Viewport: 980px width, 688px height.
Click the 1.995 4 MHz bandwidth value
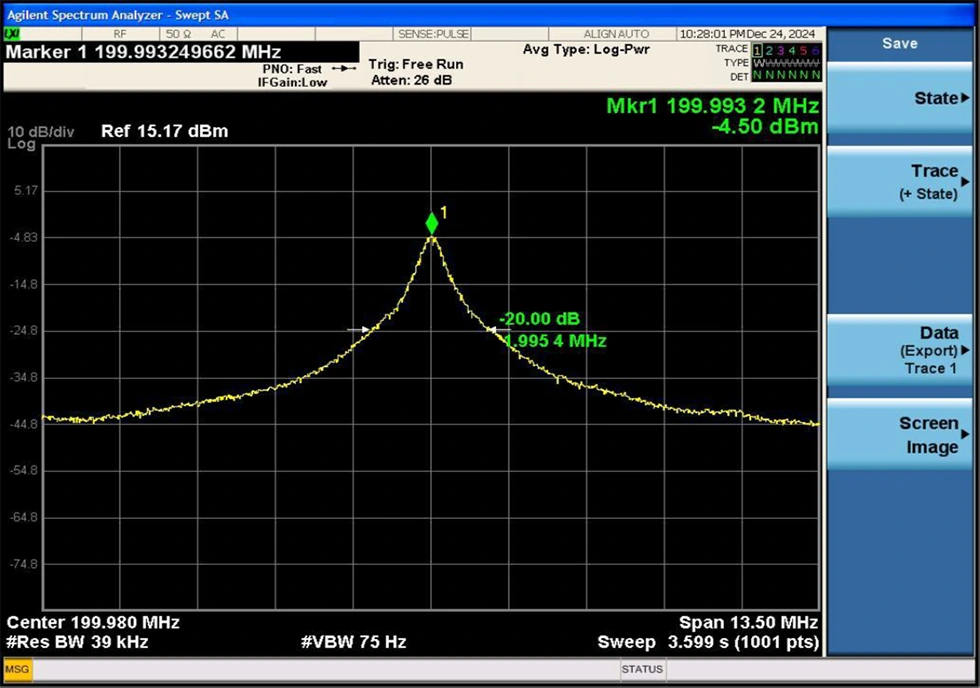point(555,341)
